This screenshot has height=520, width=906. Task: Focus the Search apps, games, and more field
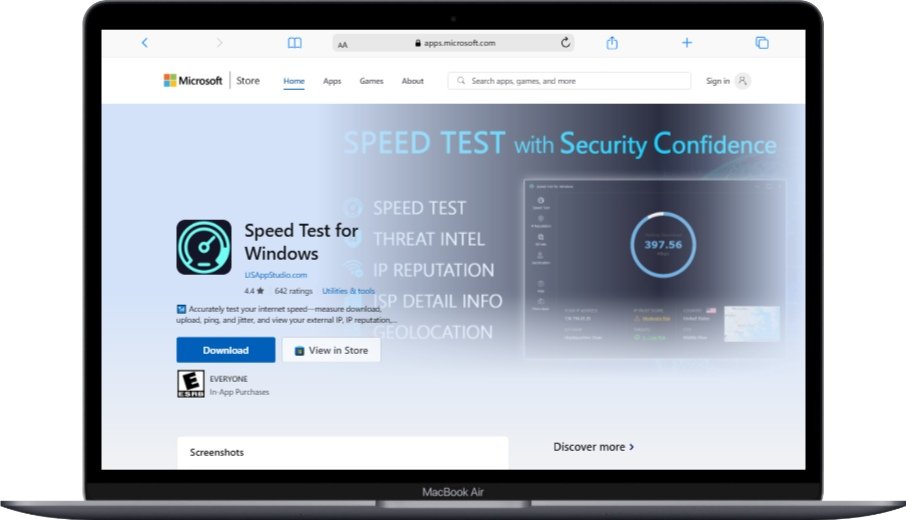569,81
